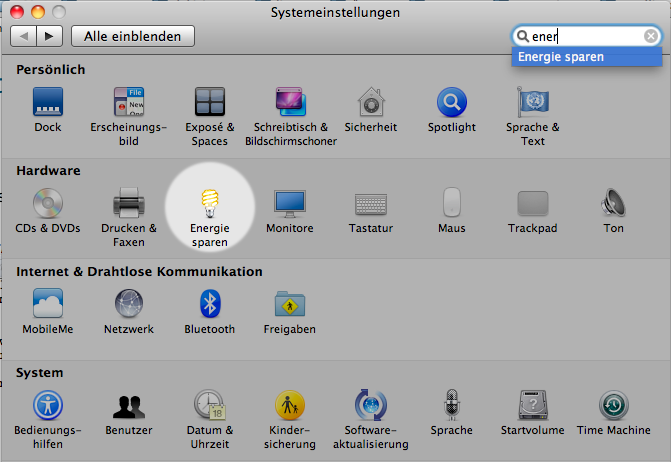Go forward with the right arrow button
This screenshot has width=671, height=462.
pos(49,36)
